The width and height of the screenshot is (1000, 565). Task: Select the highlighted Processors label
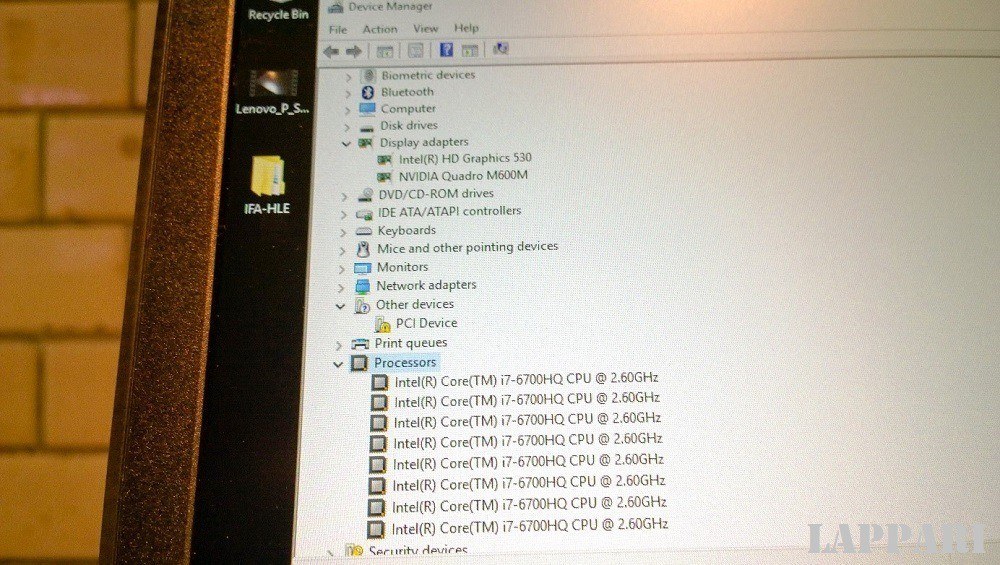point(405,363)
